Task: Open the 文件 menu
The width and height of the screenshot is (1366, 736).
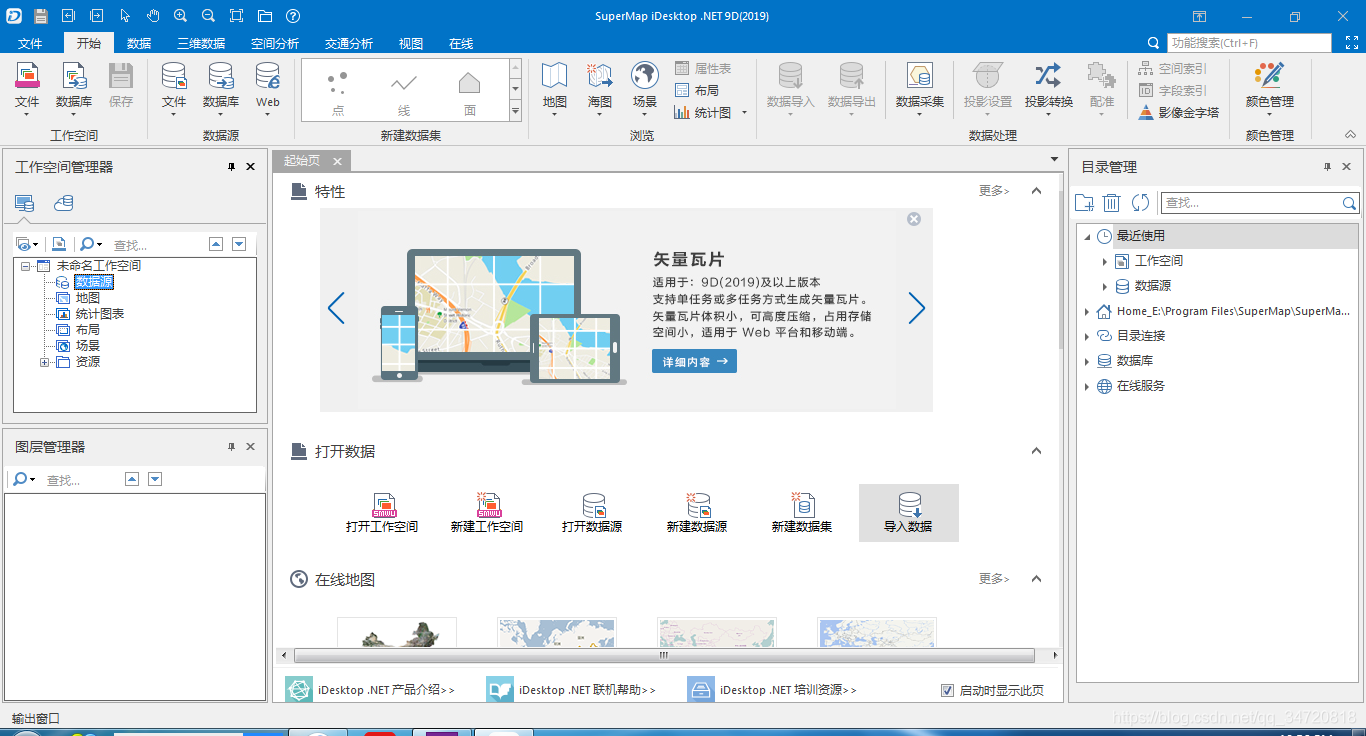Action: coord(31,43)
